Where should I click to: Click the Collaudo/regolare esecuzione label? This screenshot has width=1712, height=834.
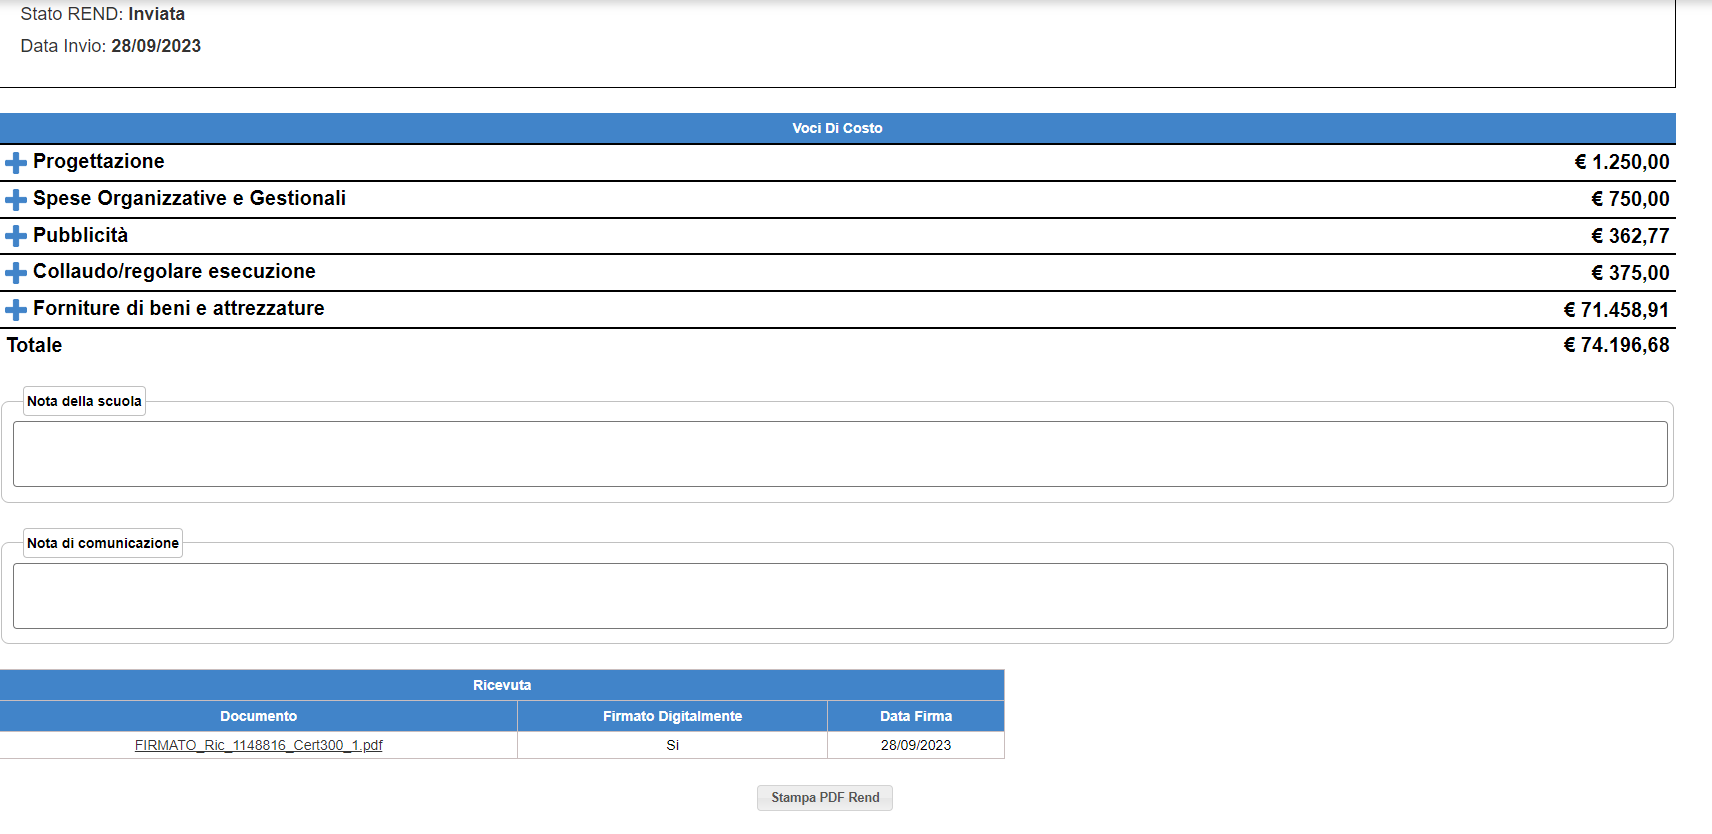point(174,271)
